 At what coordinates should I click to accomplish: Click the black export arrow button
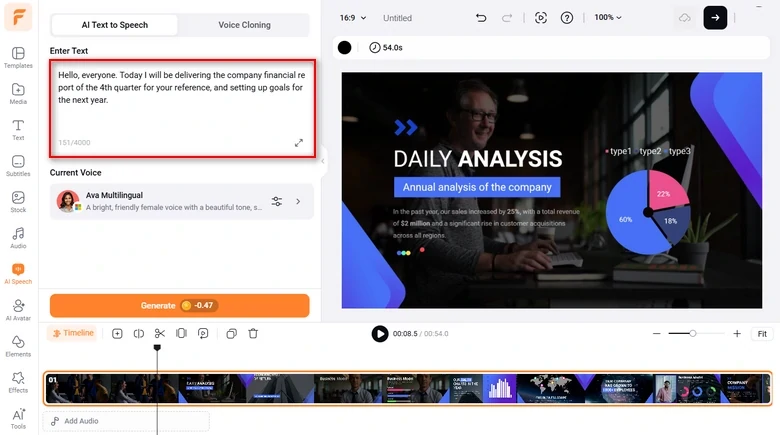click(715, 18)
